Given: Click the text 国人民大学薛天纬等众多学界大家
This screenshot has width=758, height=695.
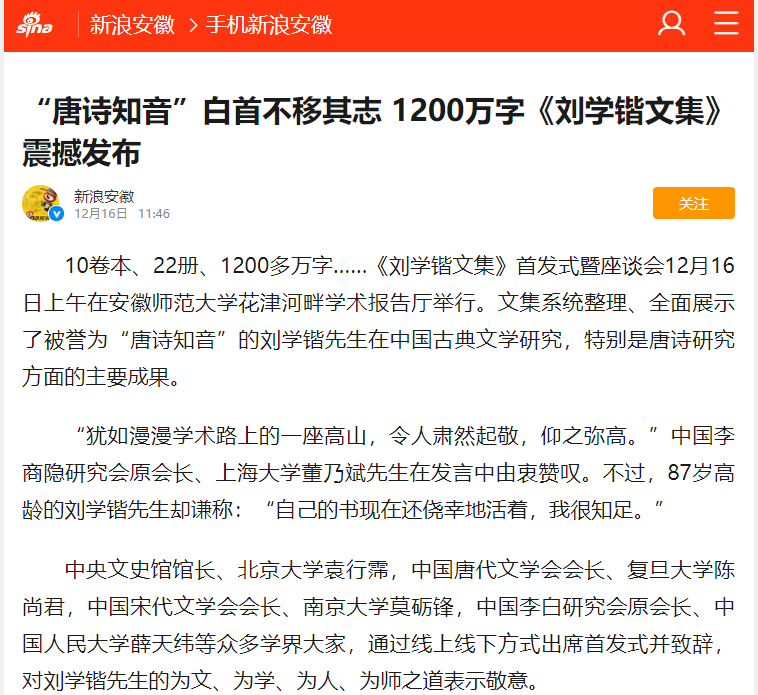Looking at the screenshot, I should [x=184, y=644].
